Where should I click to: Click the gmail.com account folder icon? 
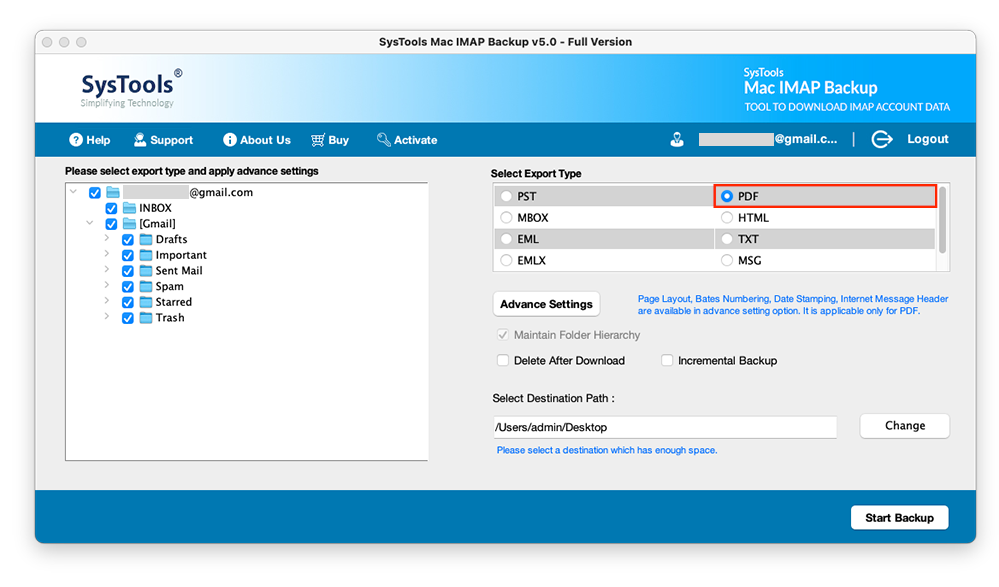[x=113, y=192]
